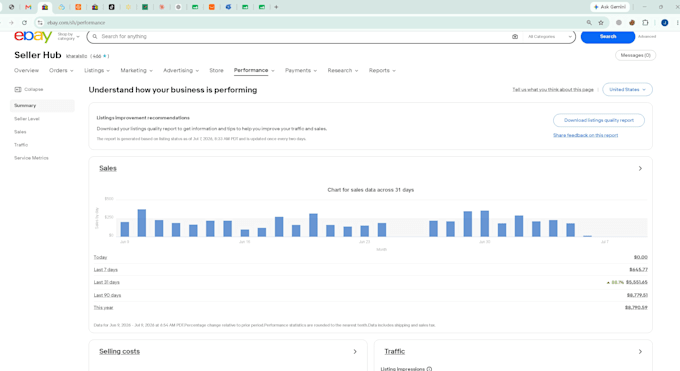Screen dimensions: 680x371
Task: Expand the Research menu
Action: point(343,70)
